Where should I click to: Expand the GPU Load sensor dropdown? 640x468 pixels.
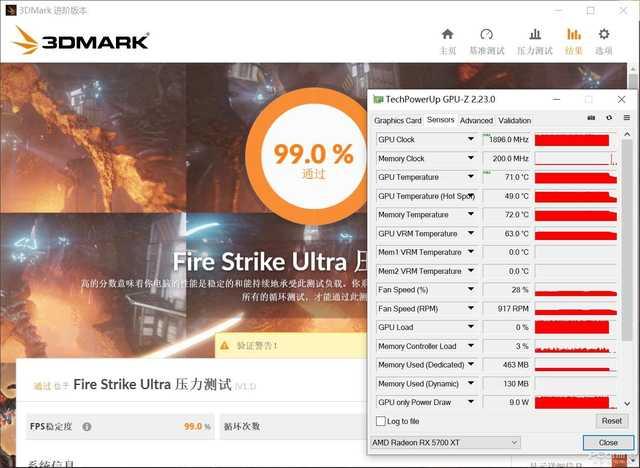[471, 327]
